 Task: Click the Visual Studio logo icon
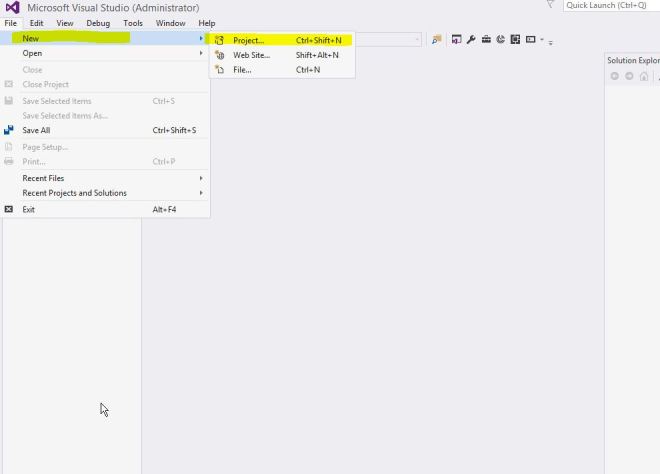pyautogui.click(x=12, y=7)
